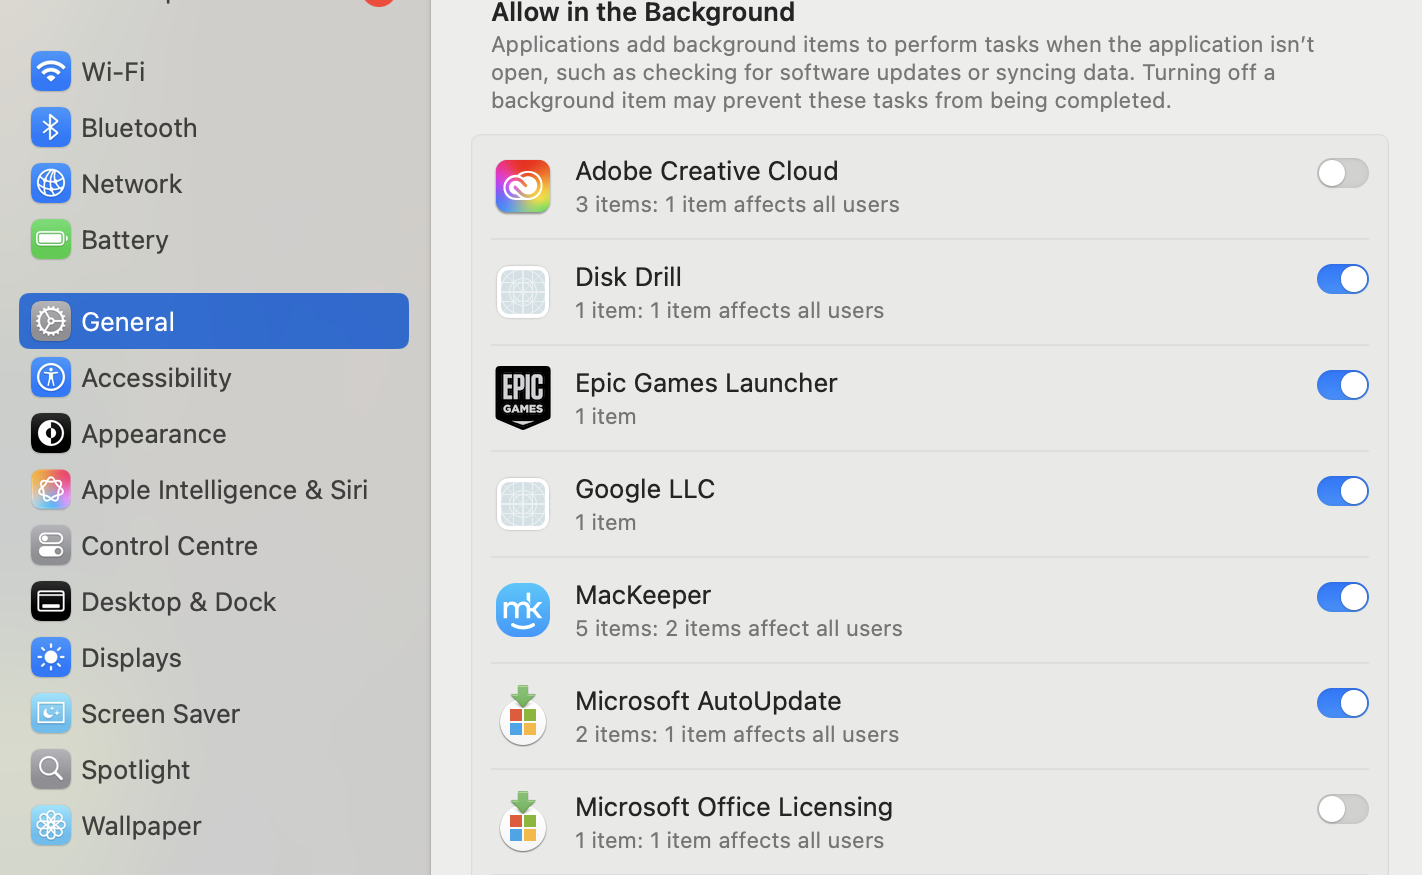Toggle off Google LLC background item
Screen dimensions: 1422x875
tap(1342, 491)
